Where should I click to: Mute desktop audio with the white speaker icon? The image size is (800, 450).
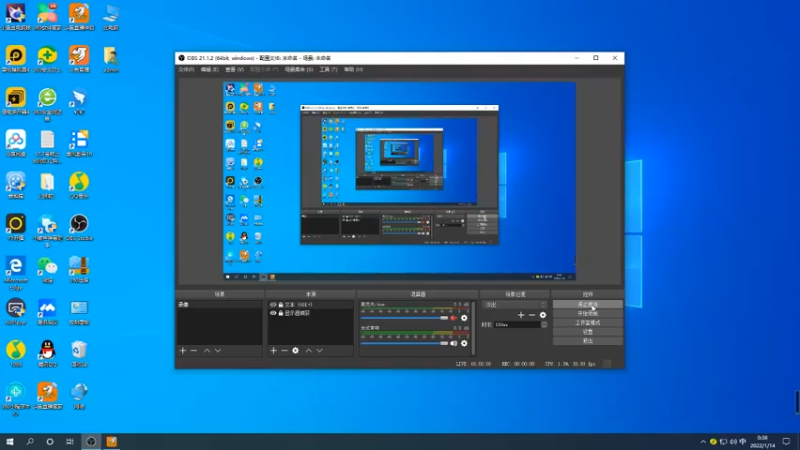453,343
